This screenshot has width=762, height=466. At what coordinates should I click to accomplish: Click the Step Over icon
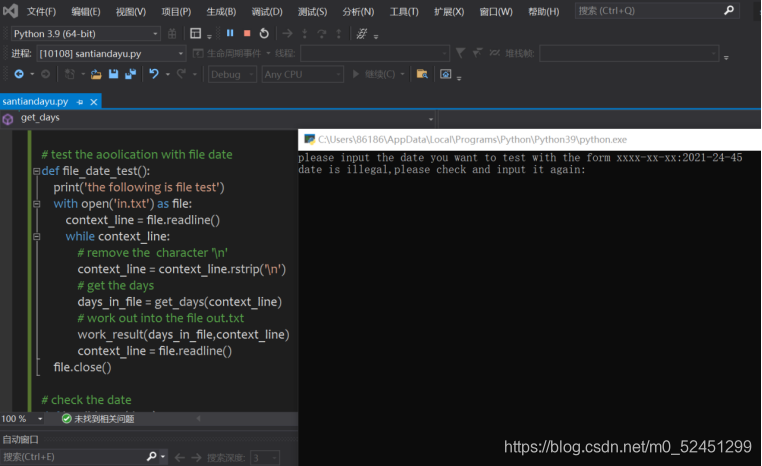click(321, 33)
